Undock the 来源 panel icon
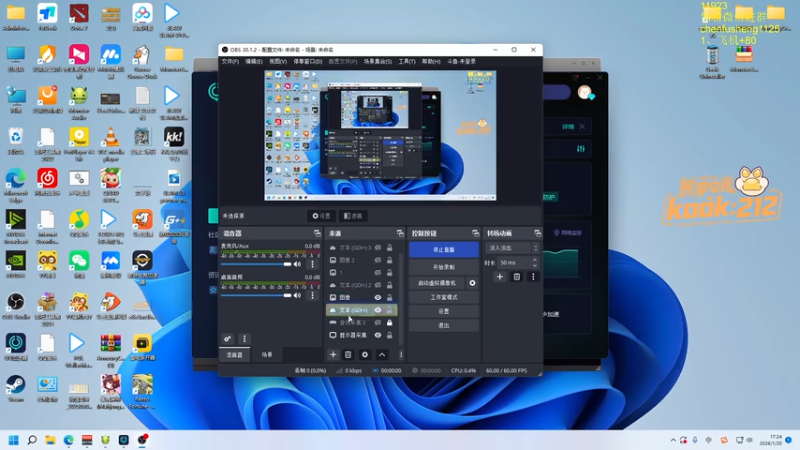The image size is (800, 450). pos(400,233)
